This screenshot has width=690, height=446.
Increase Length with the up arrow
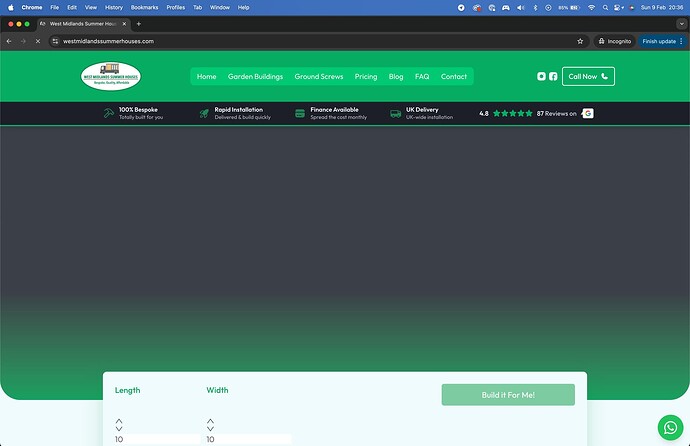(119, 421)
